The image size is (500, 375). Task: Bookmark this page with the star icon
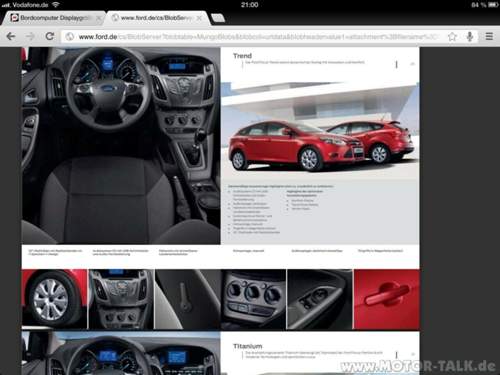pyautogui.click(x=452, y=36)
